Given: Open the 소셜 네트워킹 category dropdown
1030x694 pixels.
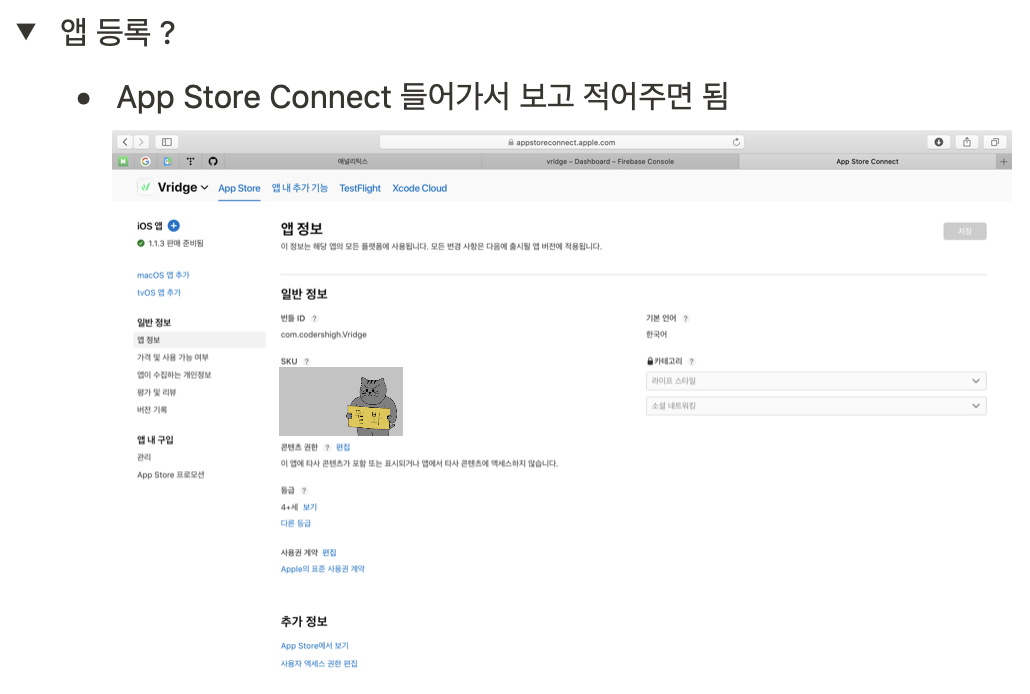Looking at the screenshot, I should click(816, 406).
